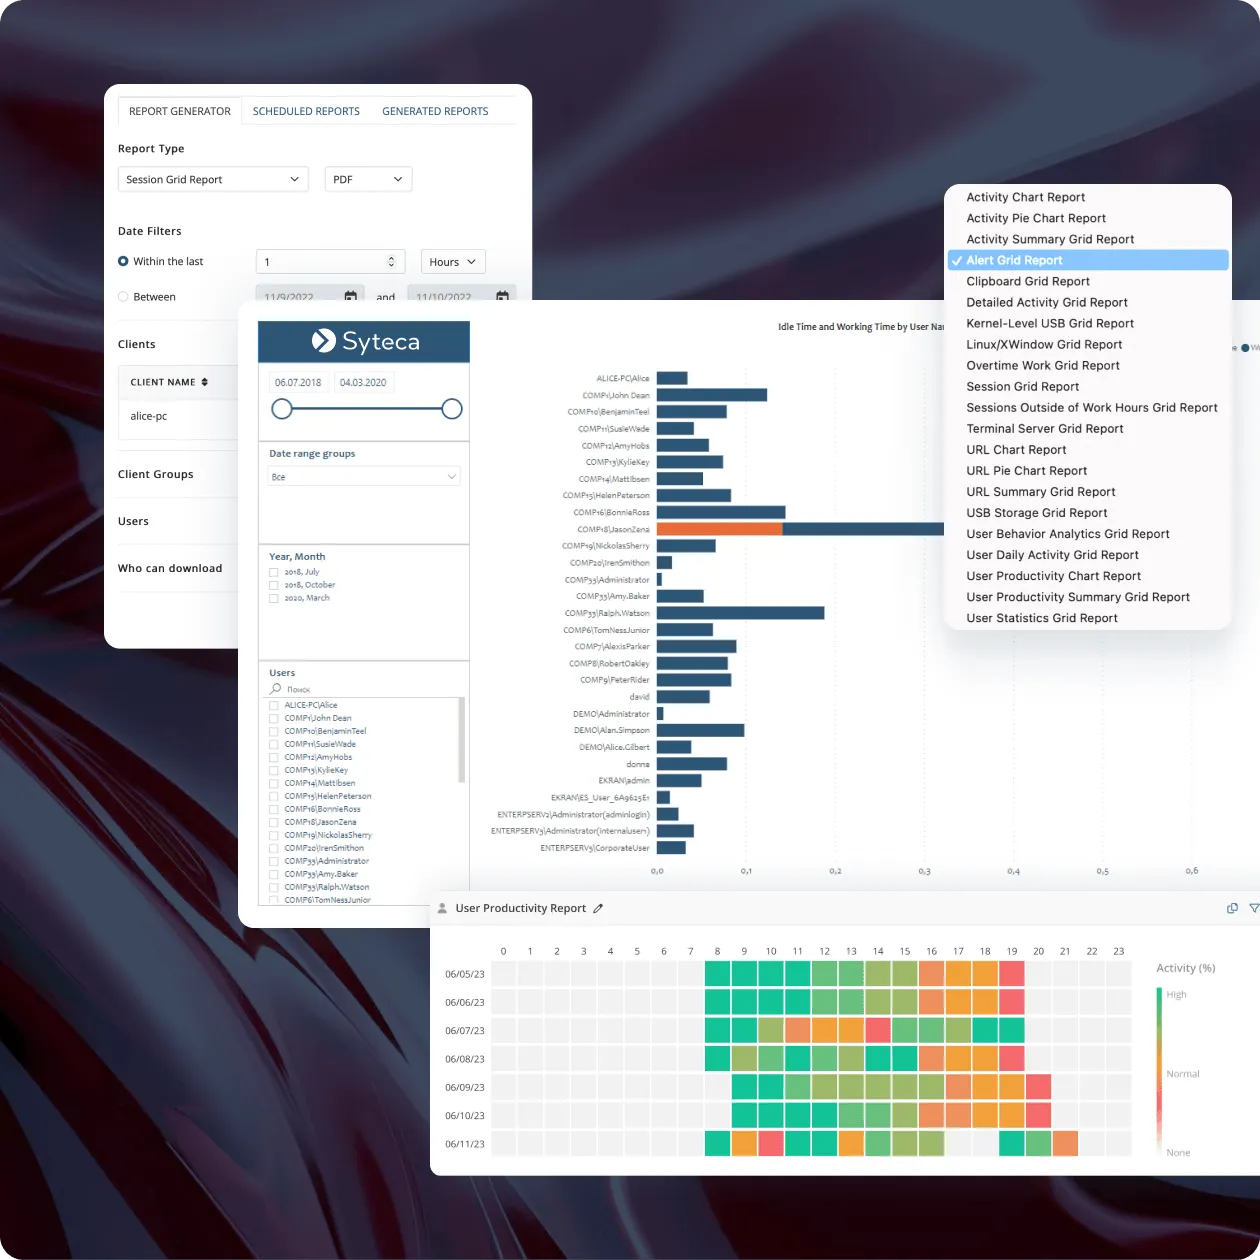Click the left handle of the date range slider
Screen dimensions: 1260x1260
point(282,408)
